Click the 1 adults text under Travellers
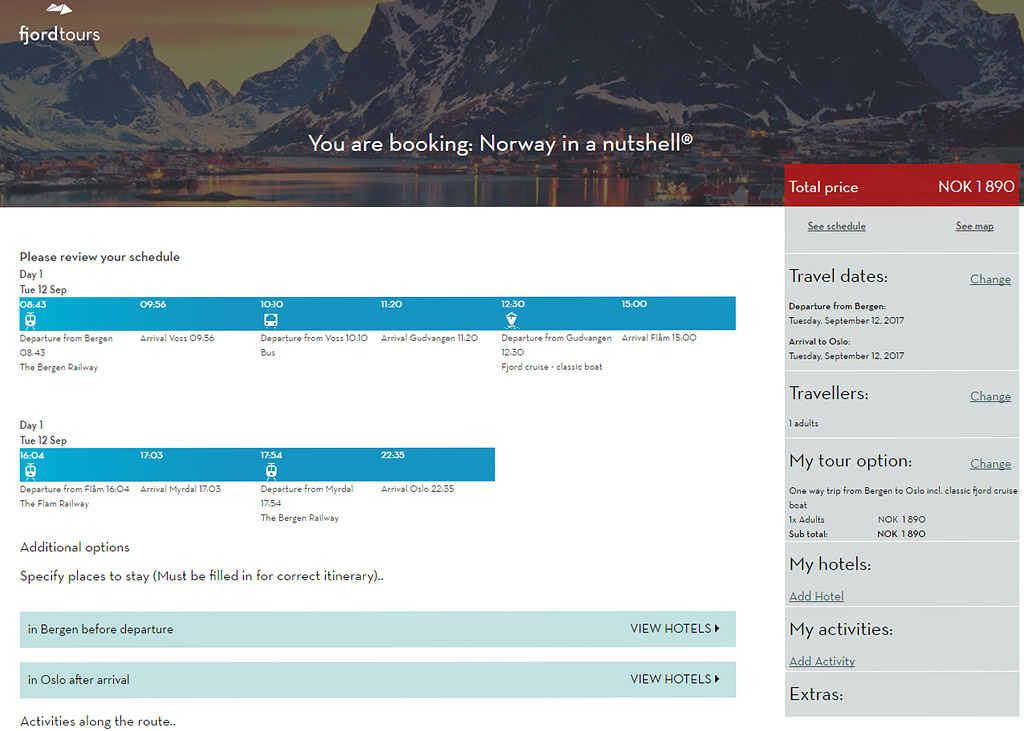 tap(803, 423)
